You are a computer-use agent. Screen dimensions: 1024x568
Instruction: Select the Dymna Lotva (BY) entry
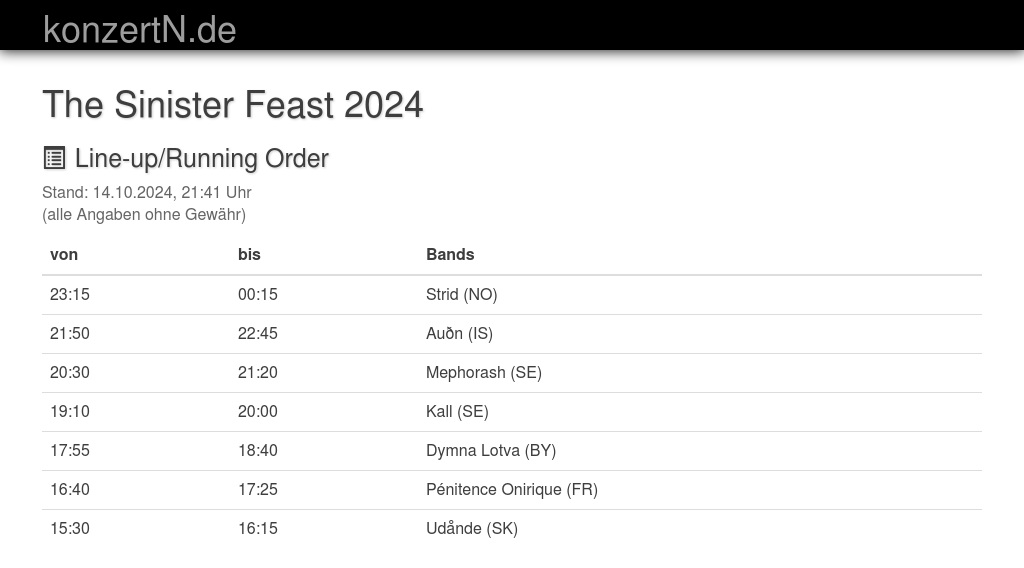pyautogui.click(x=490, y=450)
